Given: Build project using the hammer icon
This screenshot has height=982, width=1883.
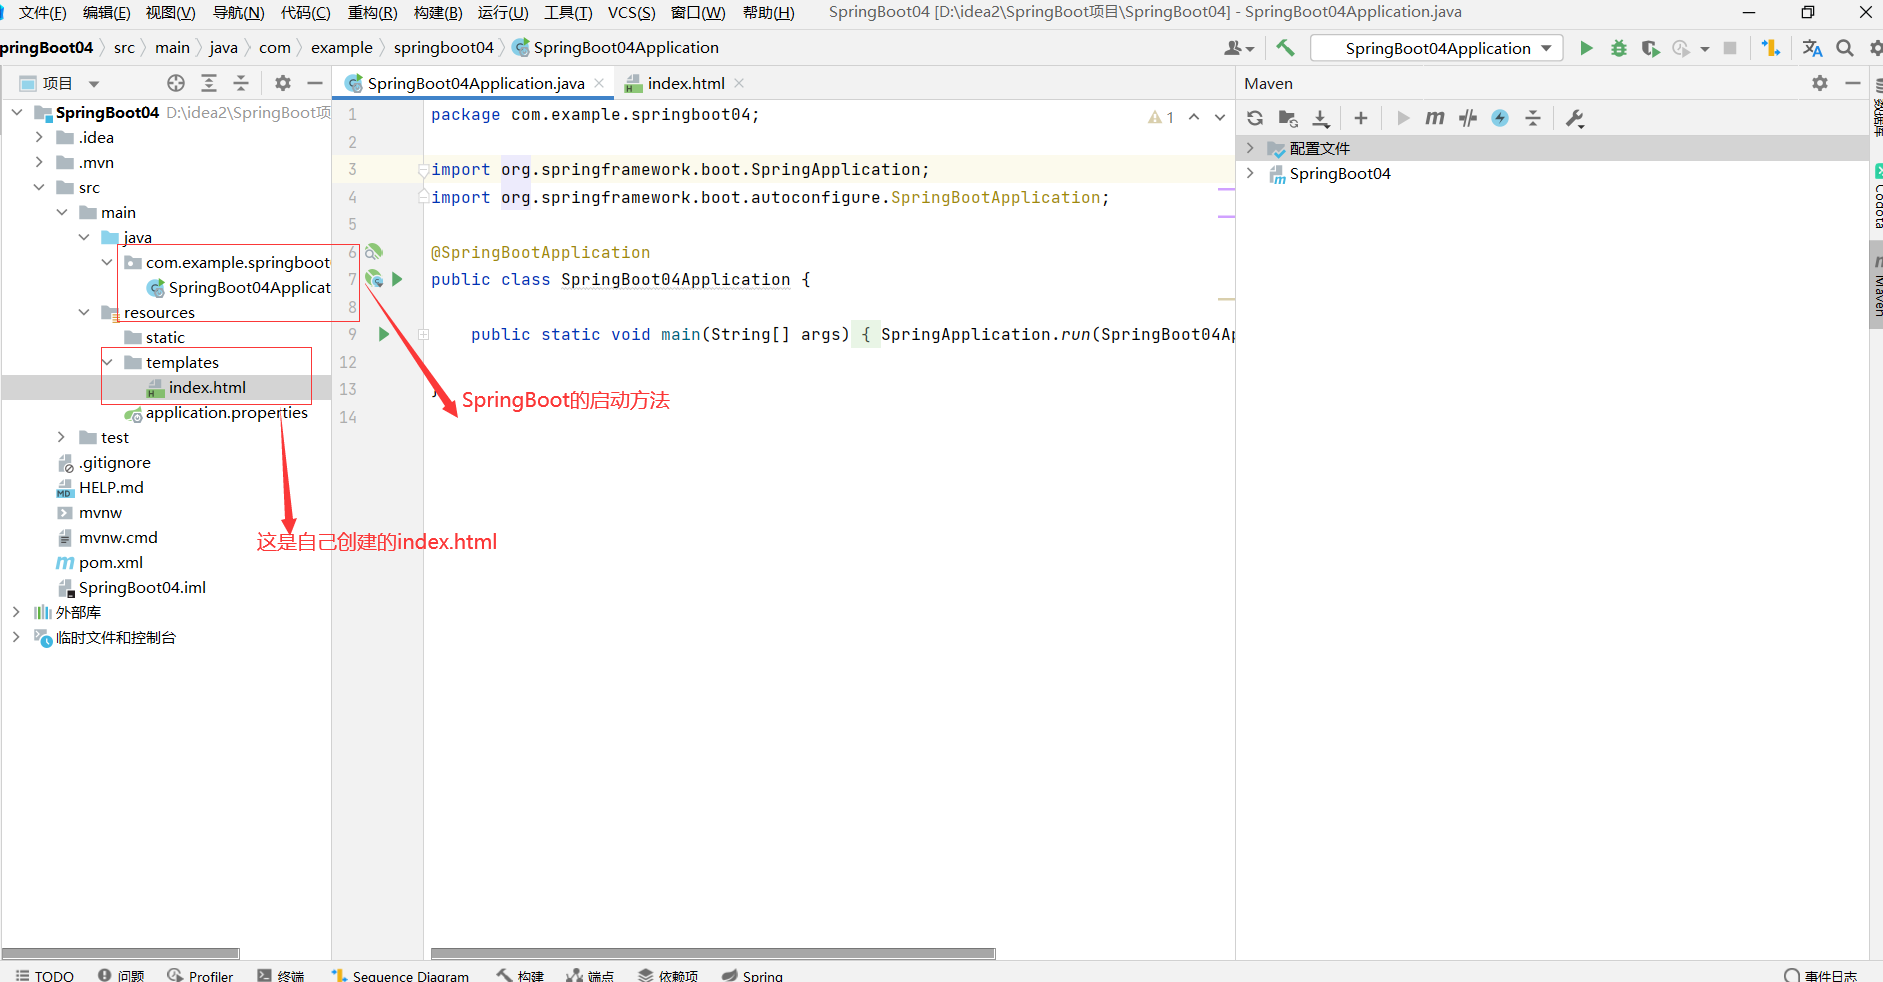Looking at the screenshot, I should point(1285,48).
